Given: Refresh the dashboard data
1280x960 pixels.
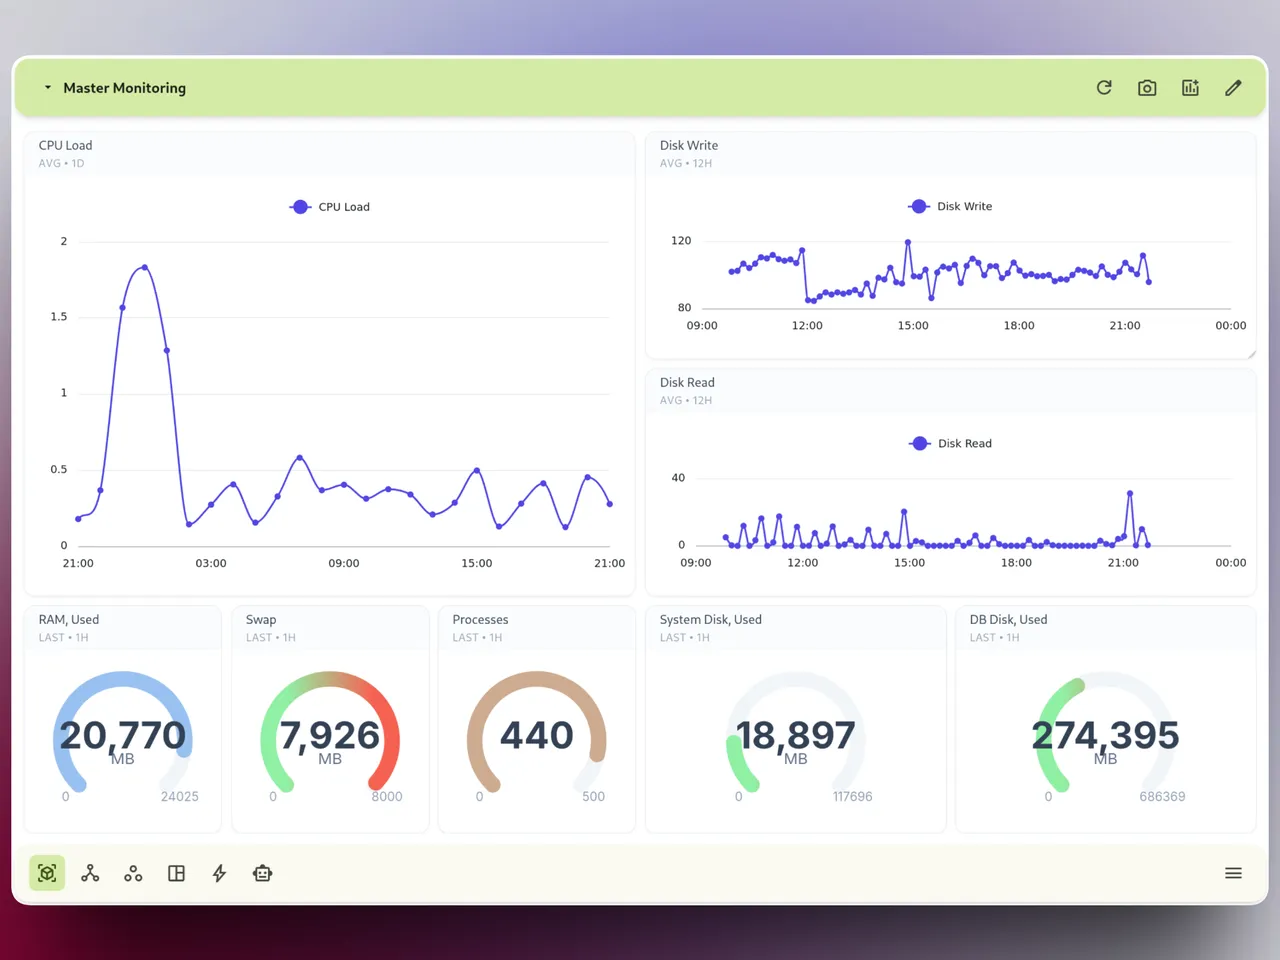Looking at the screenshot, I should [1103, 88].
